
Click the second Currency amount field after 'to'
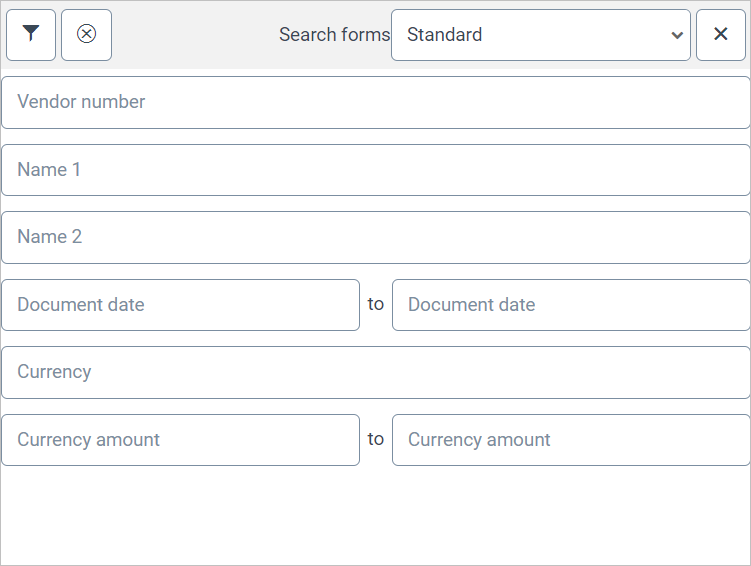(x=570, y=440)
